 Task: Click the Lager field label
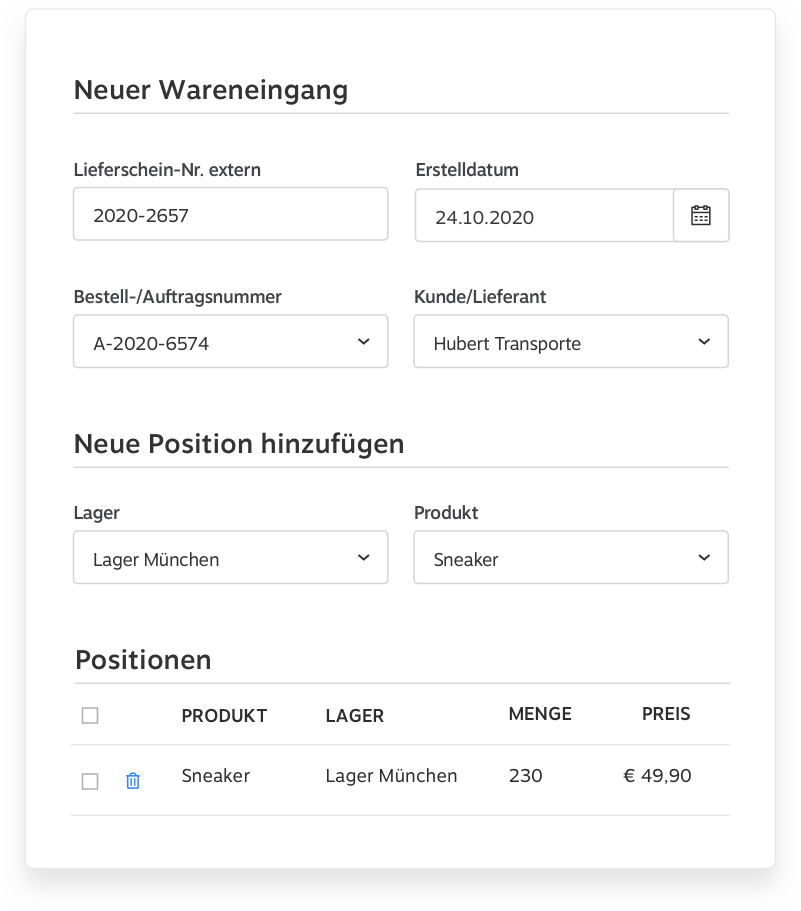click(96, 513)
